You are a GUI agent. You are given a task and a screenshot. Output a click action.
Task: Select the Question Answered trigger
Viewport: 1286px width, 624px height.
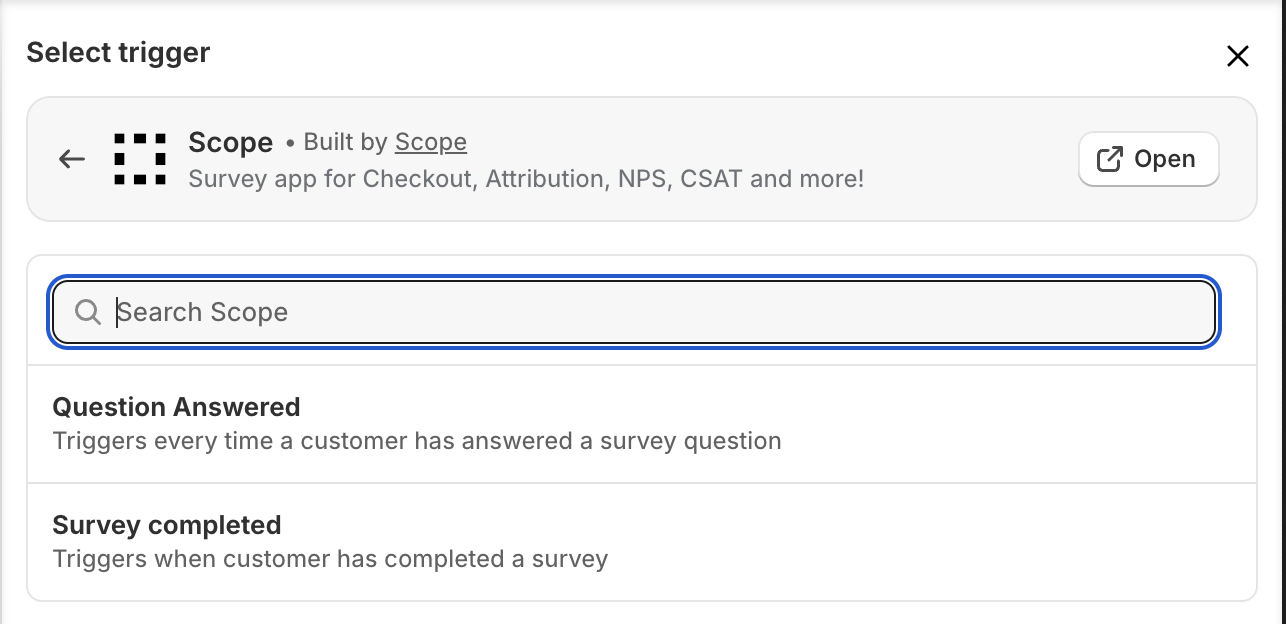click(x=176, y=408)
